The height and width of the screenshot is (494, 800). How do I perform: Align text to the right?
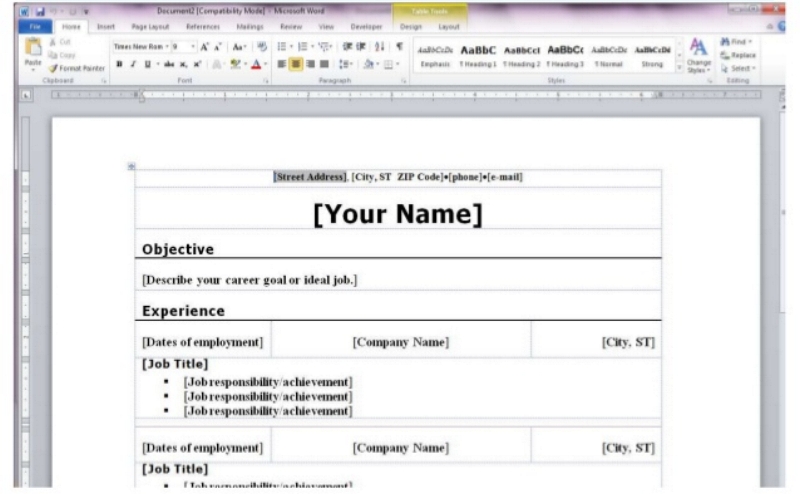tap(310, 64)
